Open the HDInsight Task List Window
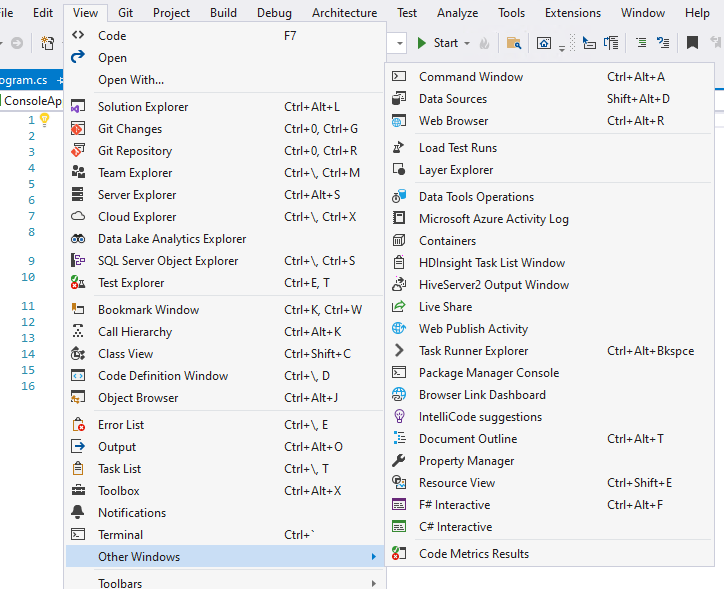 549,263
